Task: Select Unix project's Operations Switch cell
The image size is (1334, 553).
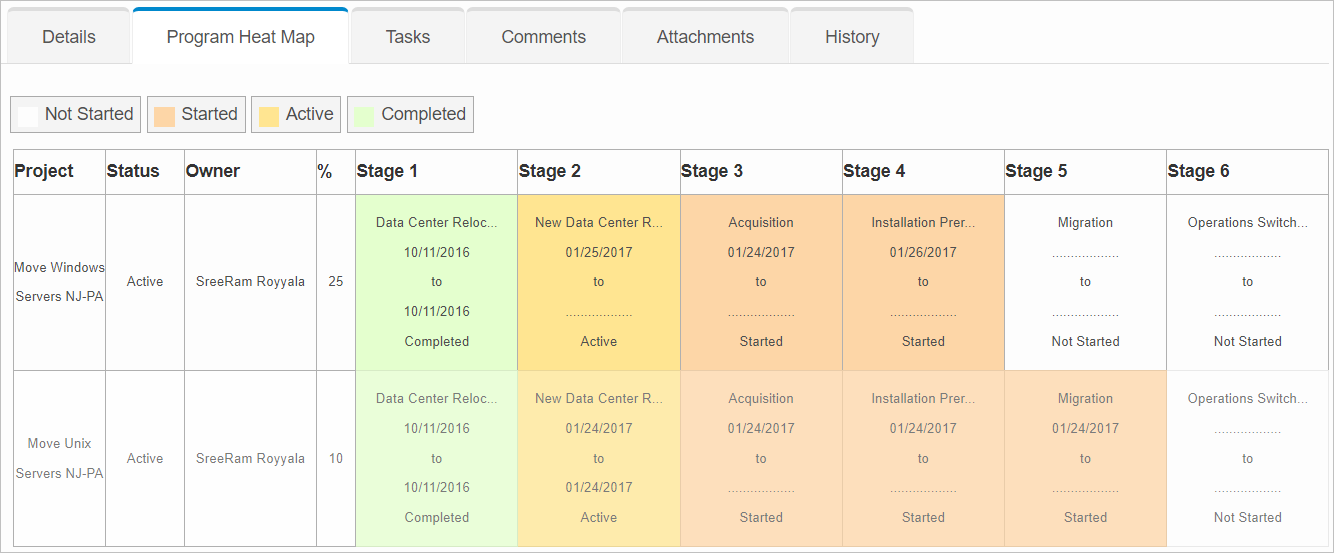Action: click(x=1247, y=458)
